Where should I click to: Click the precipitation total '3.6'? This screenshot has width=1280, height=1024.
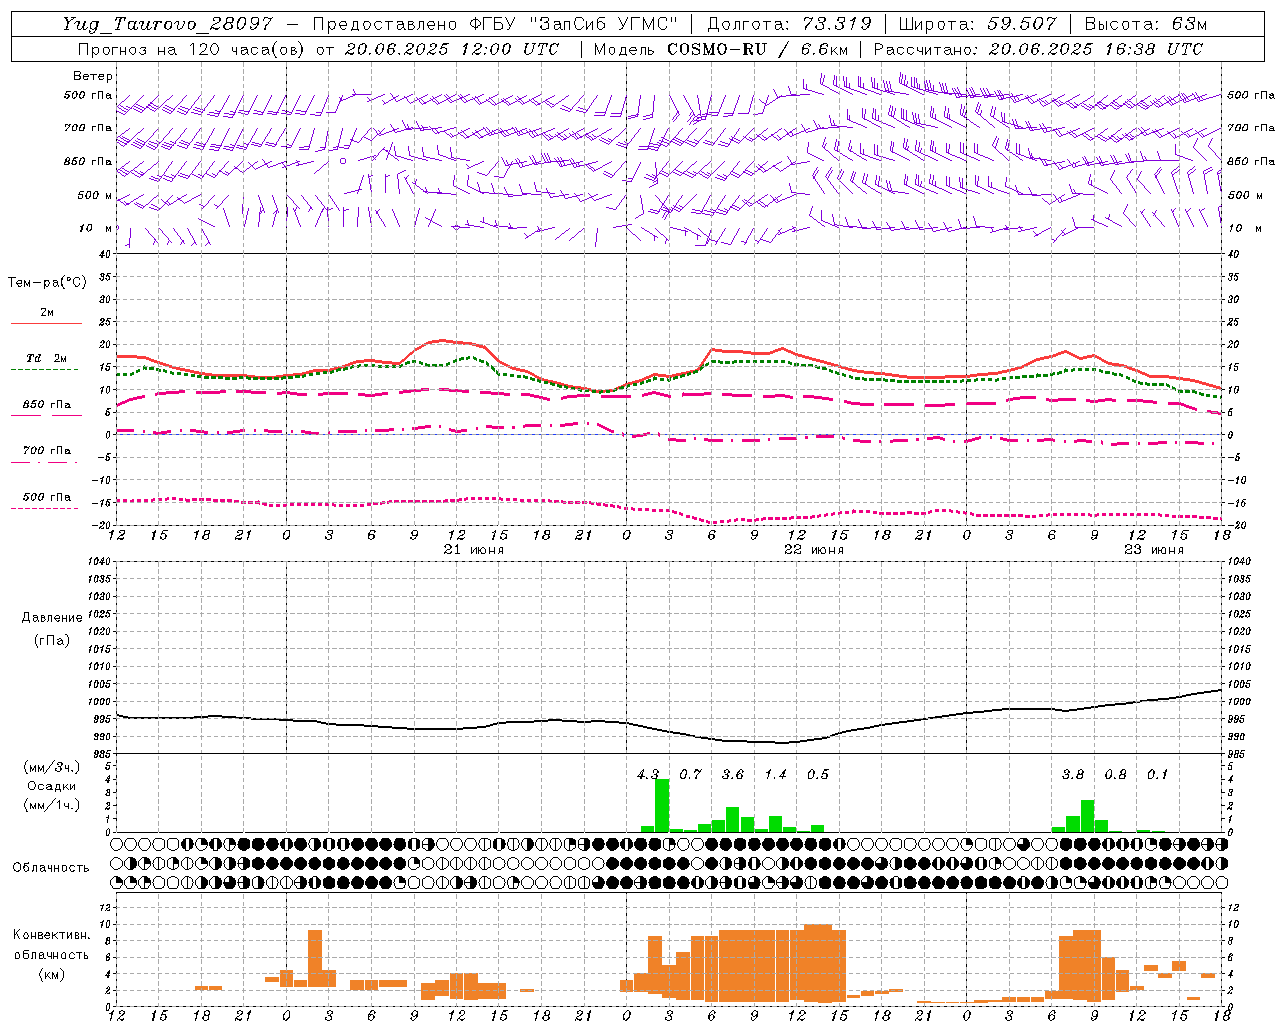(733, 774)
